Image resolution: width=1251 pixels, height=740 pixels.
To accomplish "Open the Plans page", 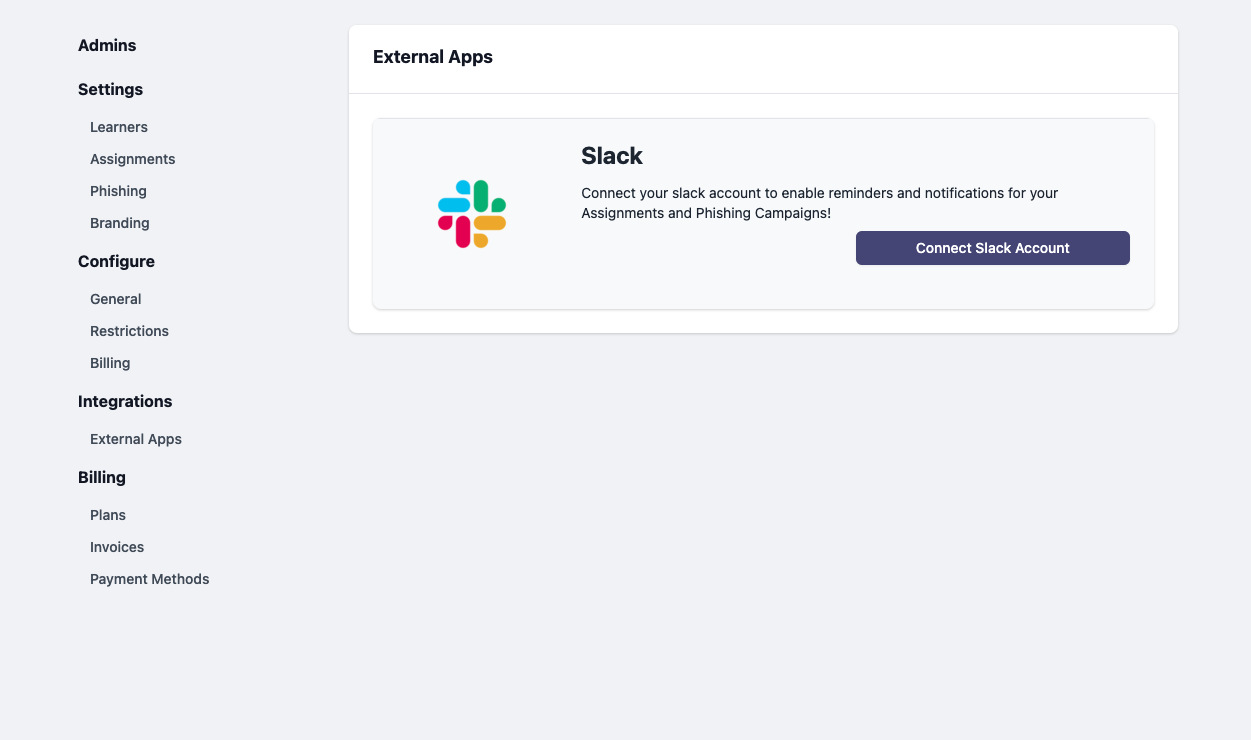I will pyautogui.click(x=108, y=515).
